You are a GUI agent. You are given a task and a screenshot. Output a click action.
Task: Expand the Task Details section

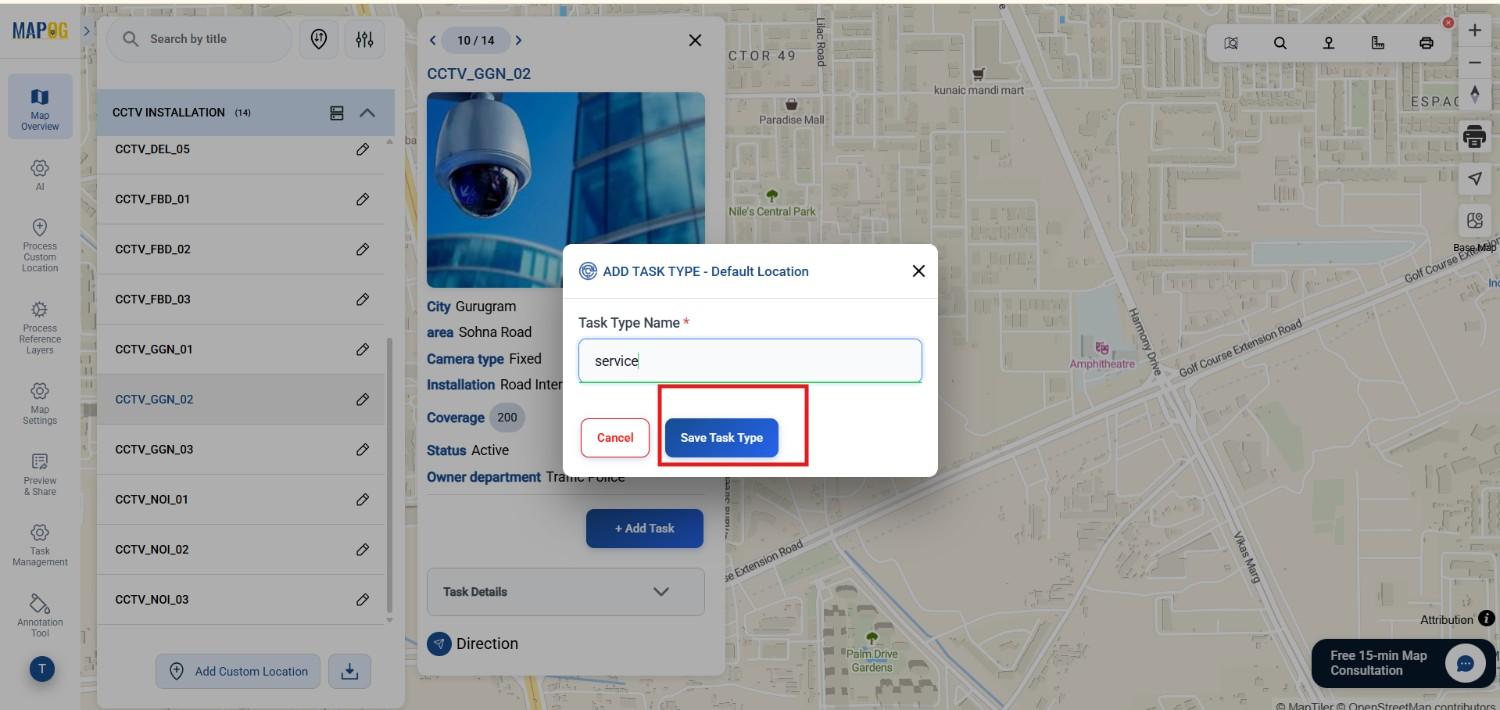tap(565, 592)
